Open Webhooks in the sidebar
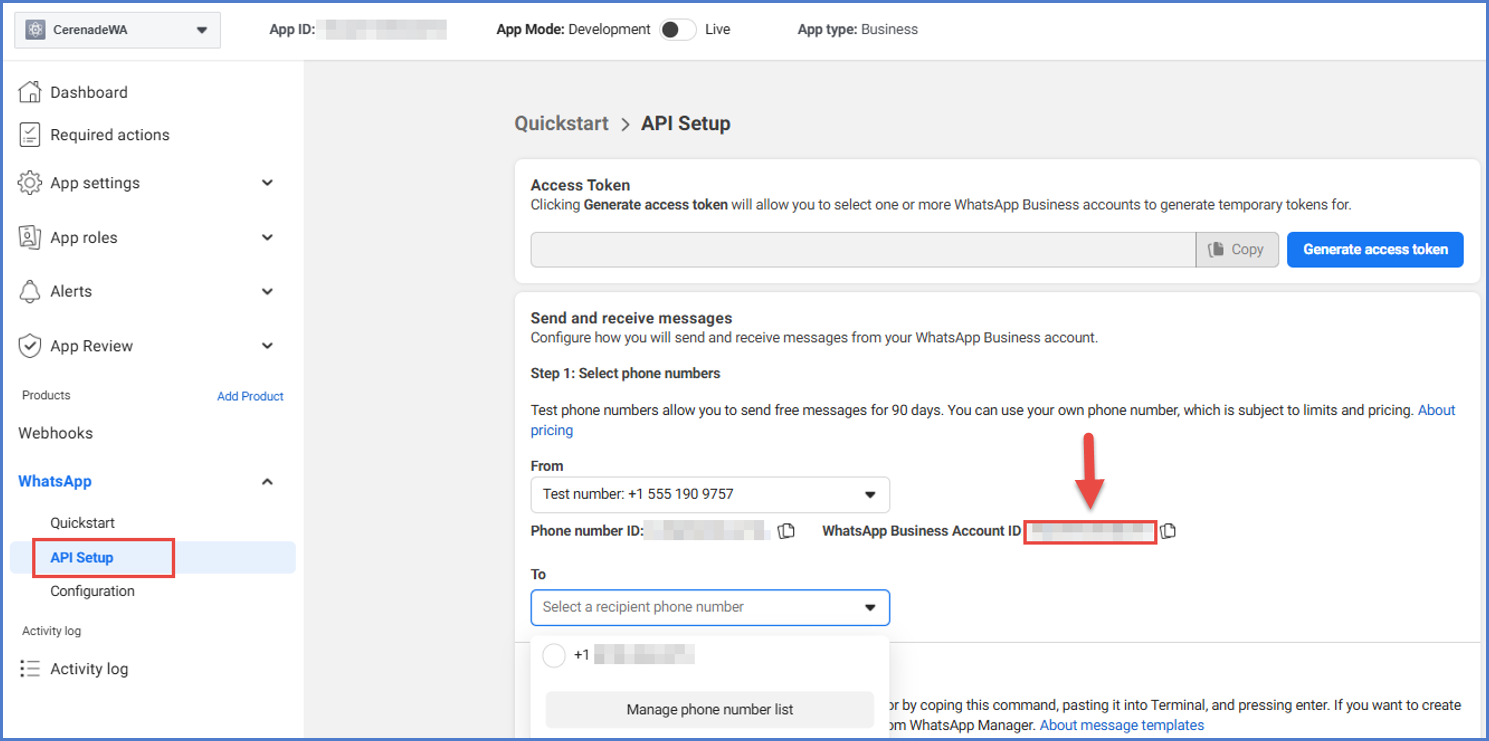Image resolution: width=1489 pixels, height=741 pixels. coord(55,433)
